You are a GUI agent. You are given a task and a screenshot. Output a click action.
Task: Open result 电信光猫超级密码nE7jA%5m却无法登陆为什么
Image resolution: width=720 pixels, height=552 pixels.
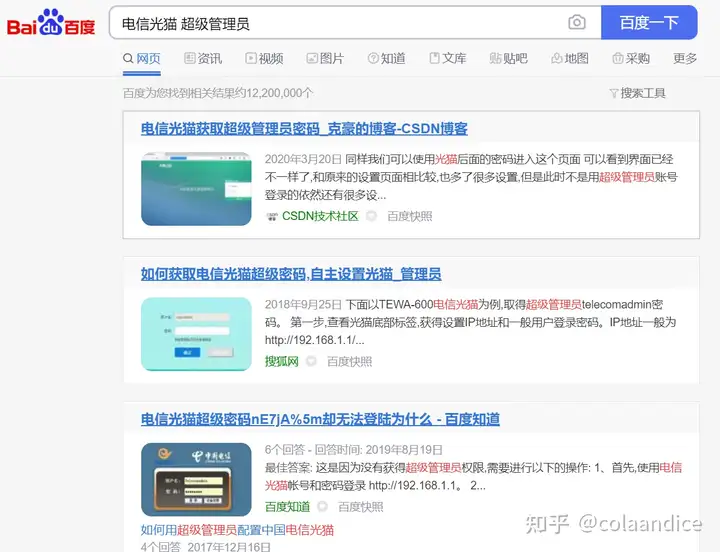(x=320, y=419)
